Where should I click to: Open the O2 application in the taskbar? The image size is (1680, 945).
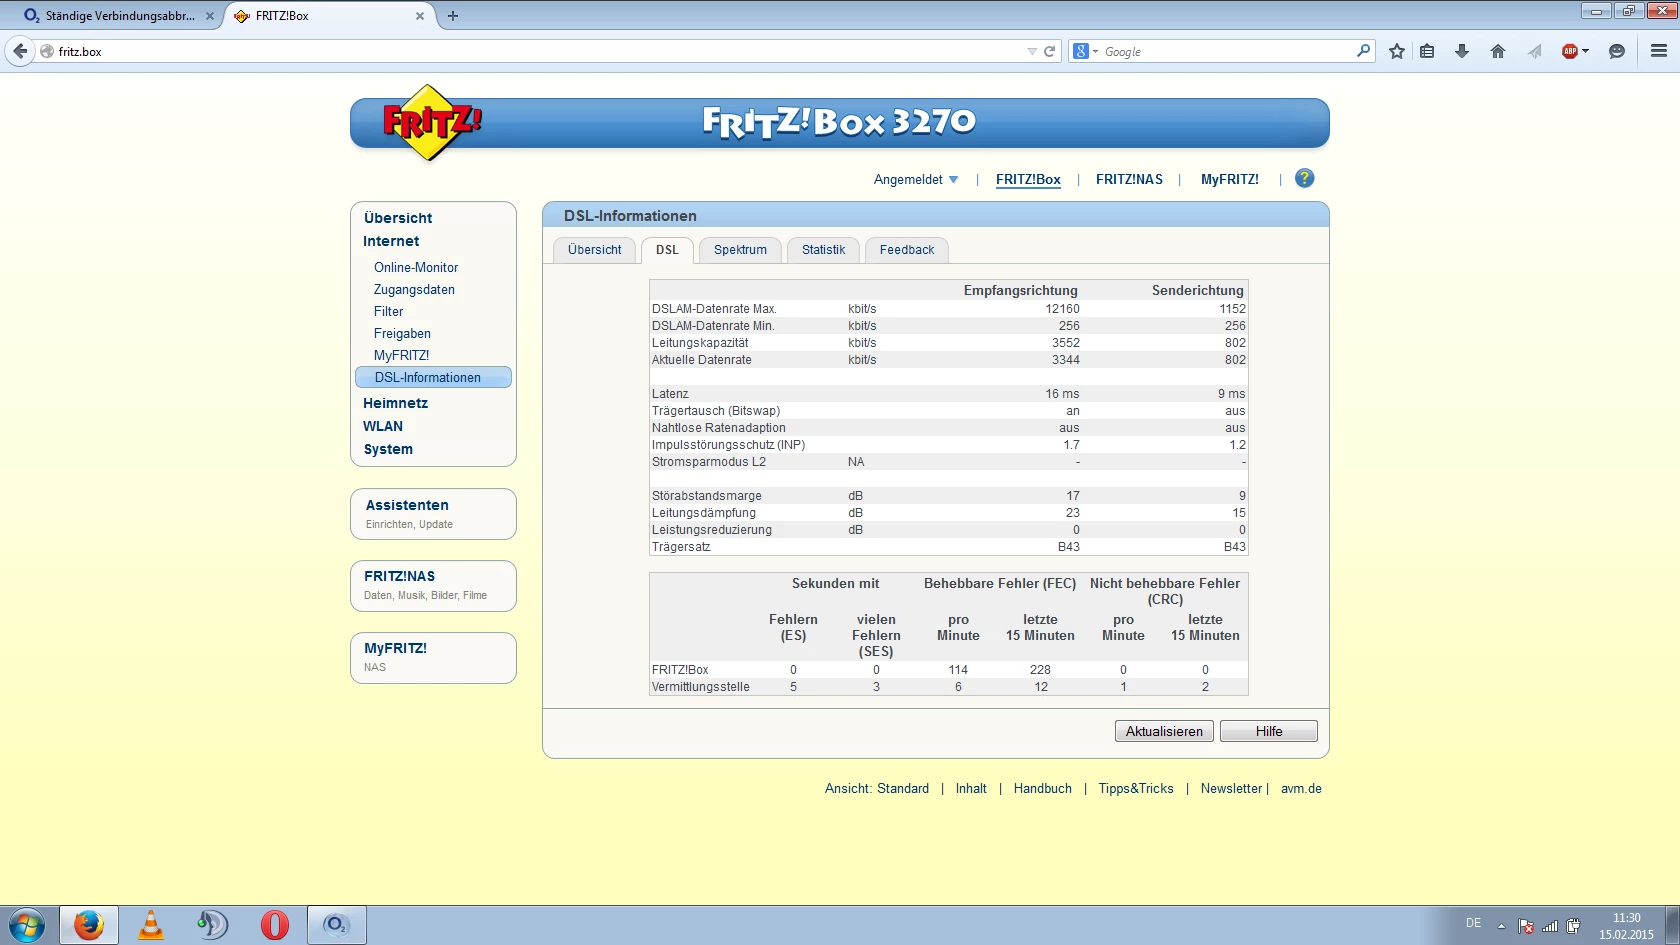tap(337, 925)
